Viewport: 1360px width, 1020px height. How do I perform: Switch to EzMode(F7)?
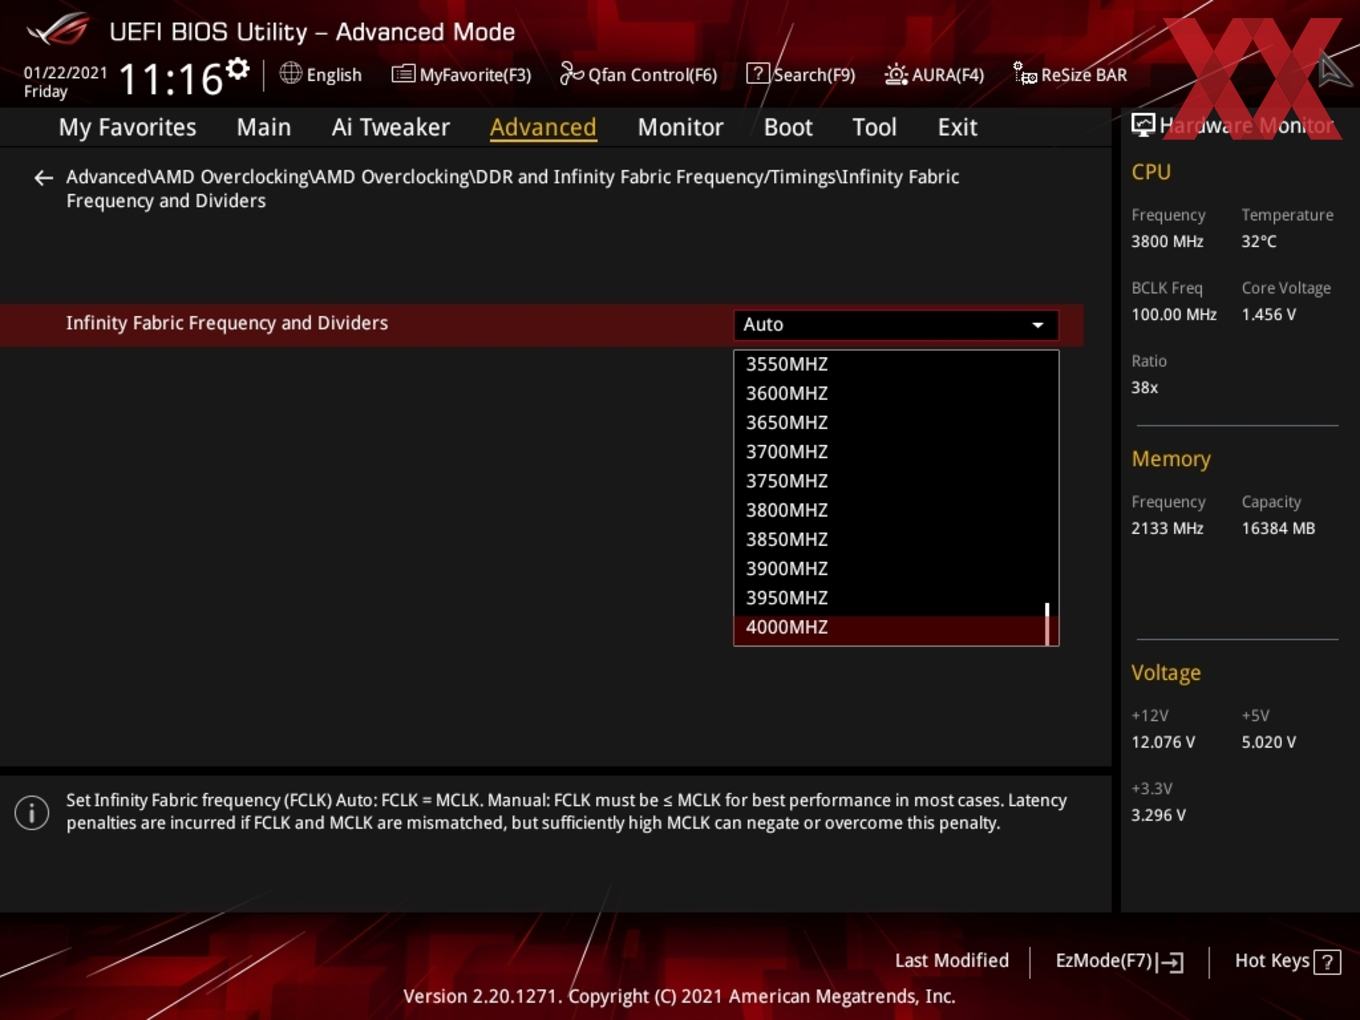pos(1119,961)
